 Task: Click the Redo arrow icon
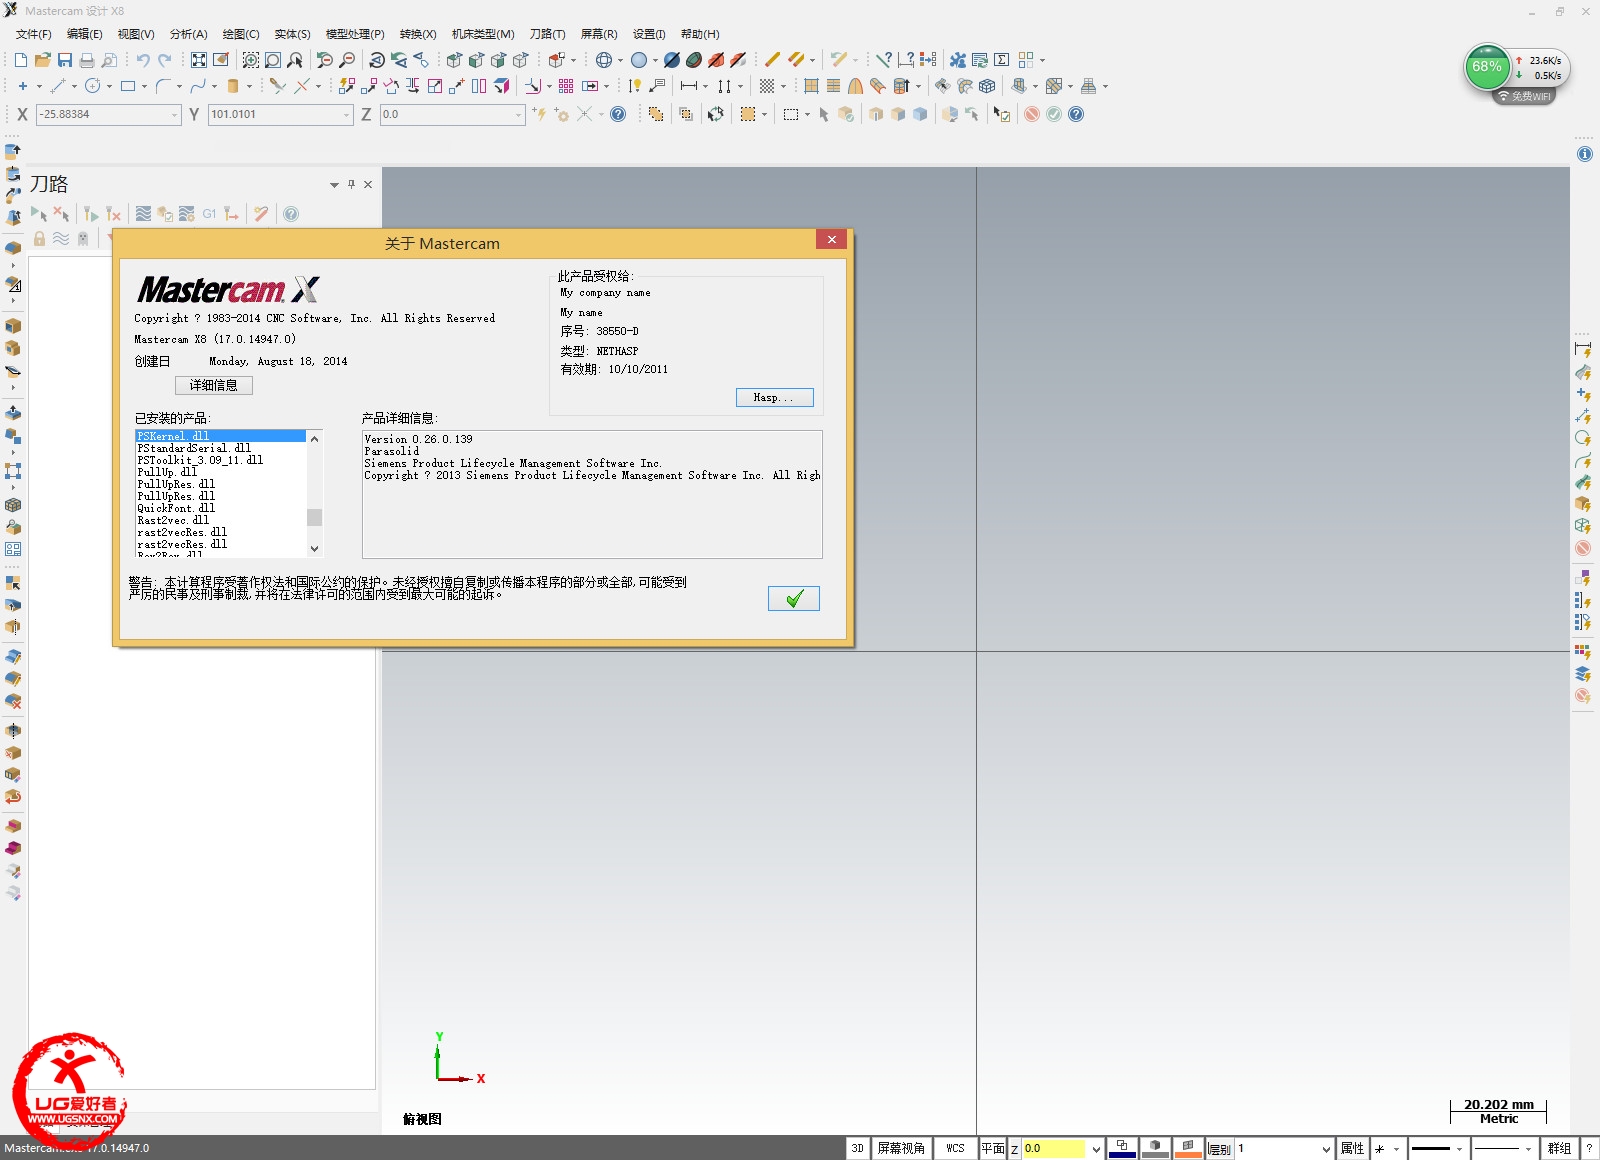(165, 60)
